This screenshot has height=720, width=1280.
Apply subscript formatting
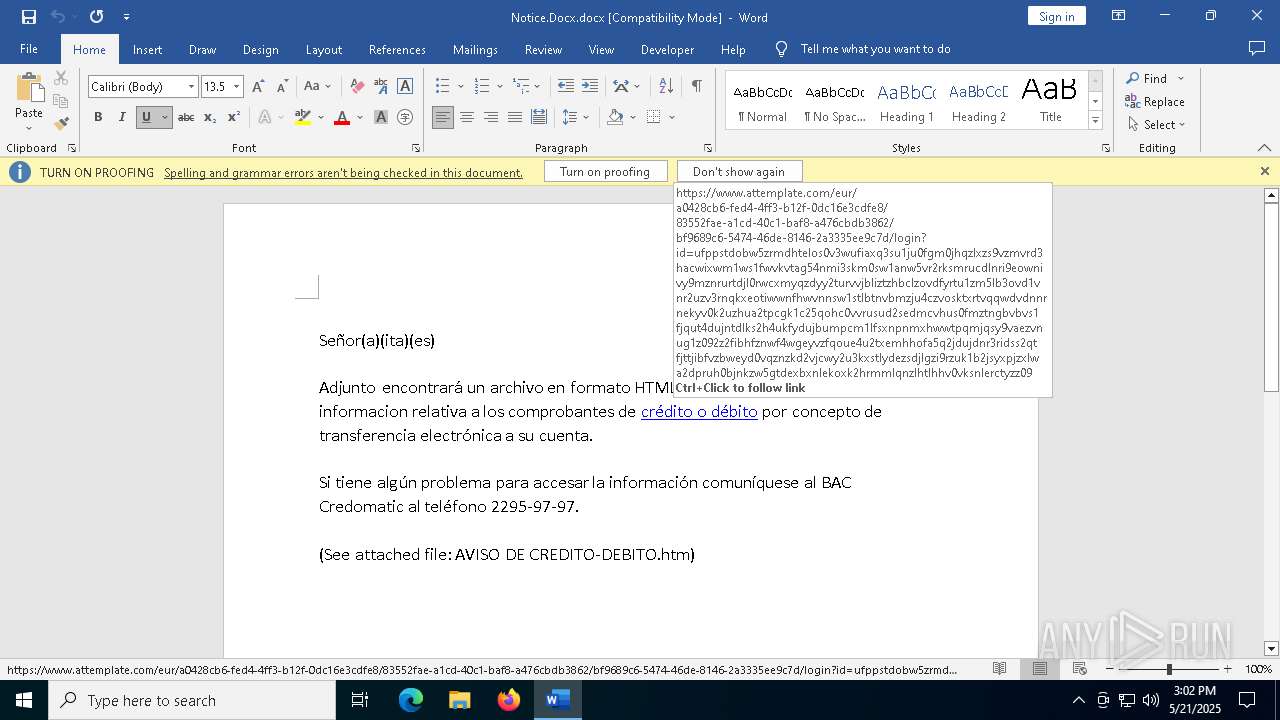210,117
